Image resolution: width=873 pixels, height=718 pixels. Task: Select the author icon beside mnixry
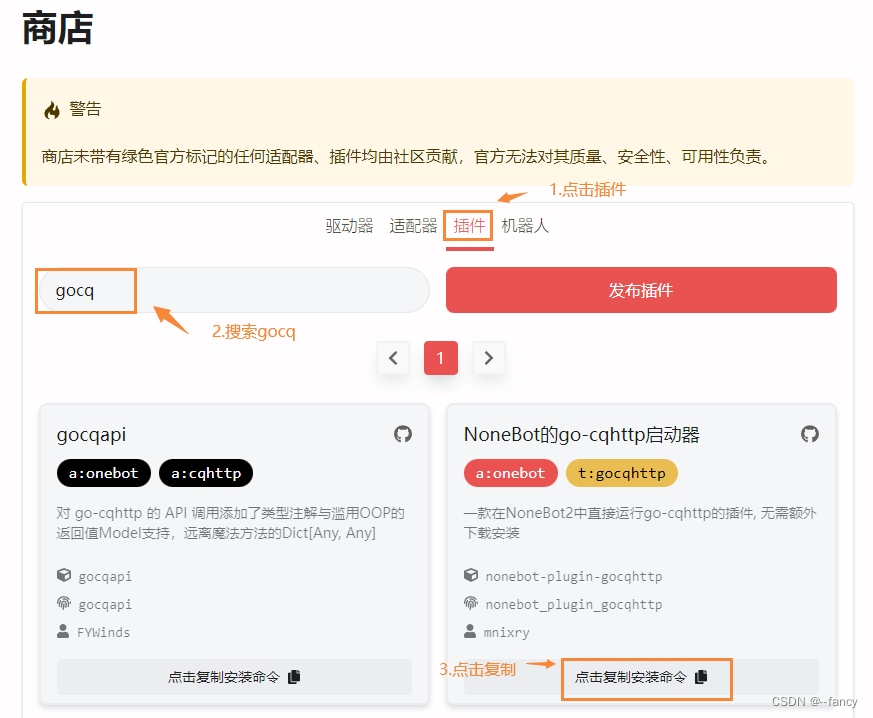470,631
